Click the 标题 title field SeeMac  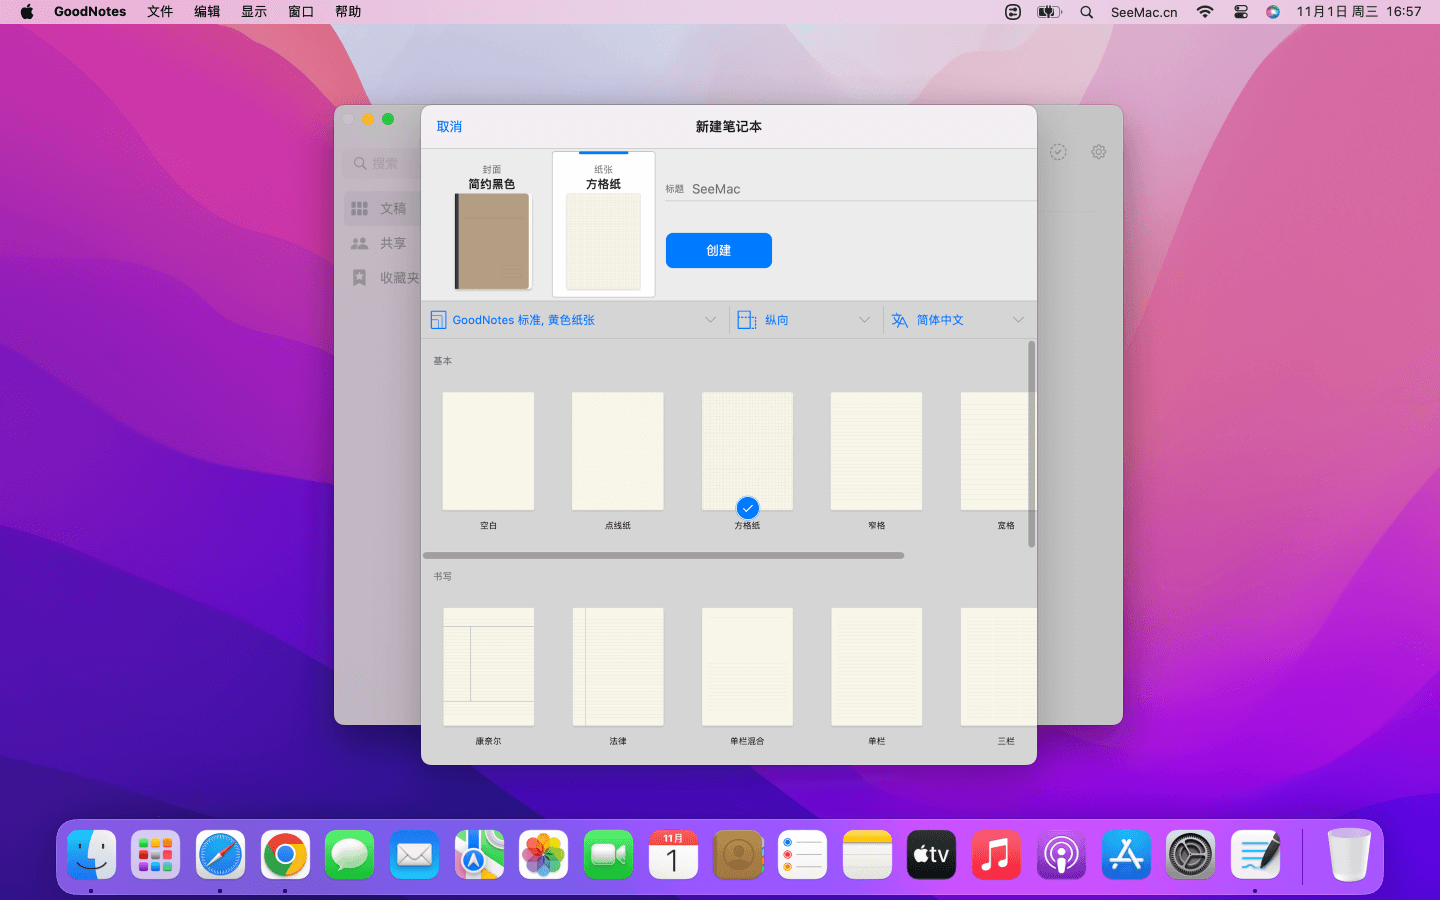tap(850, 189)
